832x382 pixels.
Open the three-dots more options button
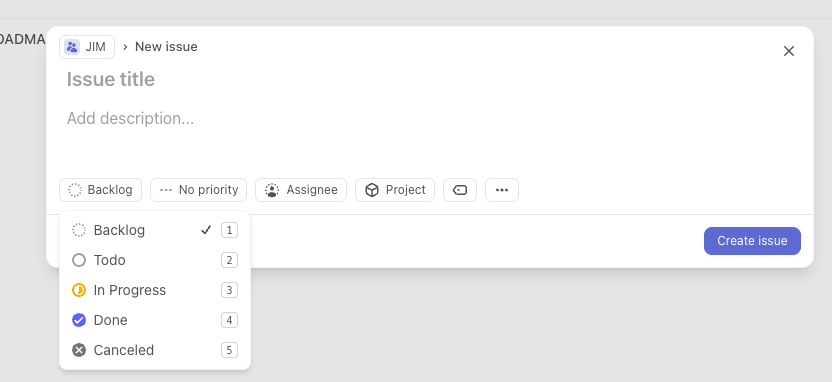click(x=501, y=190)
